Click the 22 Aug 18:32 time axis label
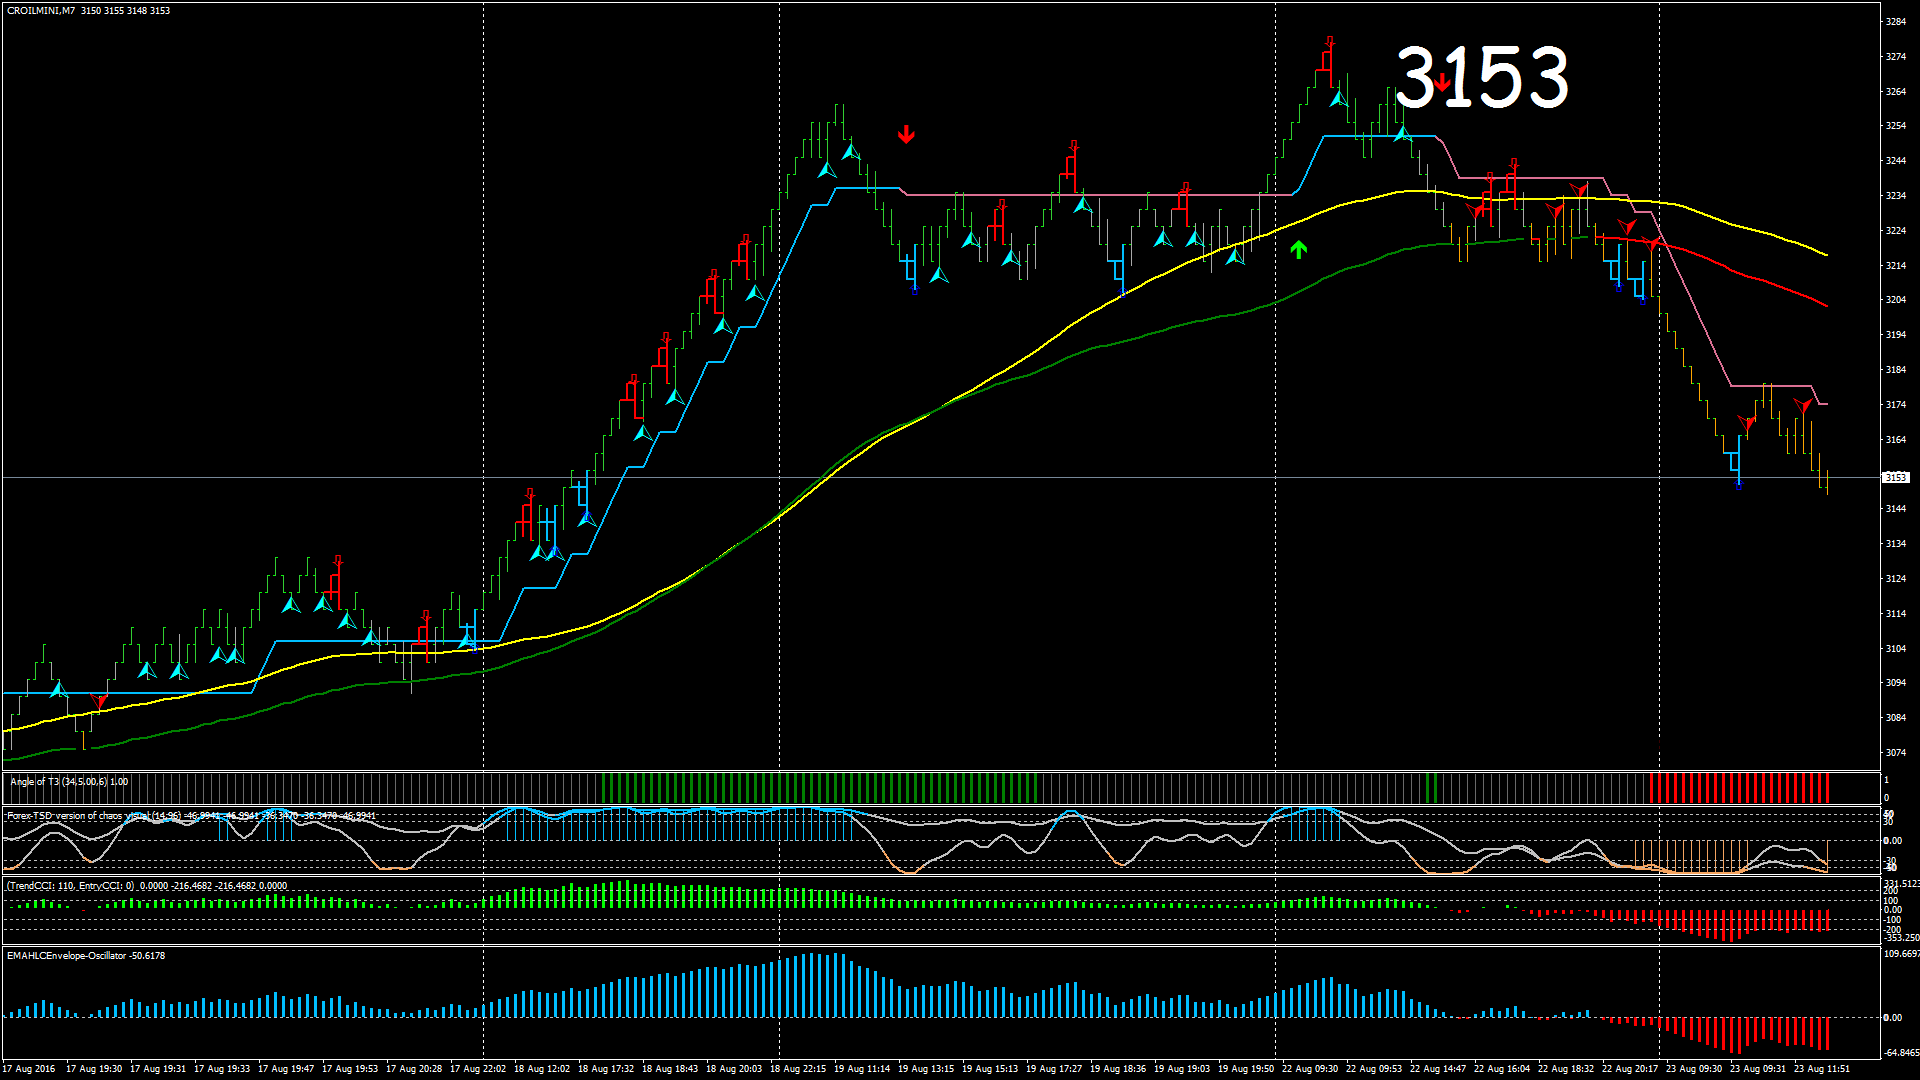 1566,1069
